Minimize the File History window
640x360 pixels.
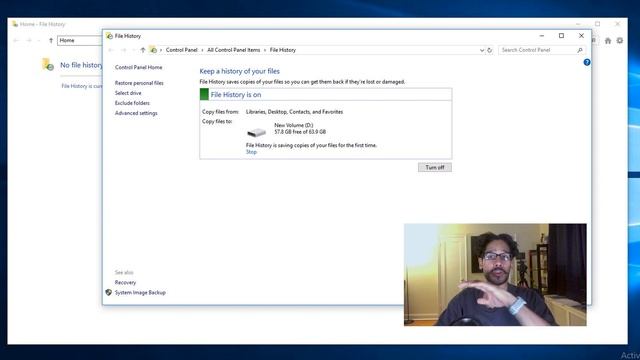(x=542, y=36)
